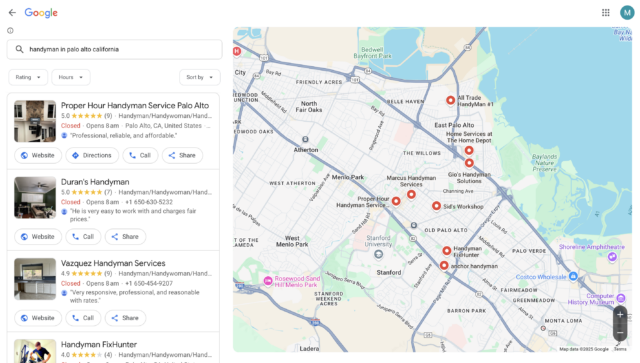Screen dimensions: 640x363
Task: Zoom in on the map
Action: coord(620,314)
